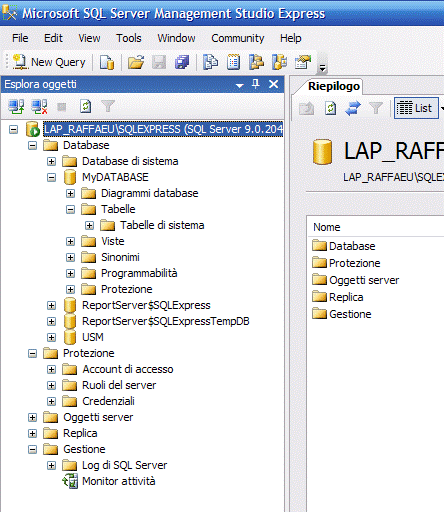
Task: Click the New Query toolbar button
Action: coord(49,62)
